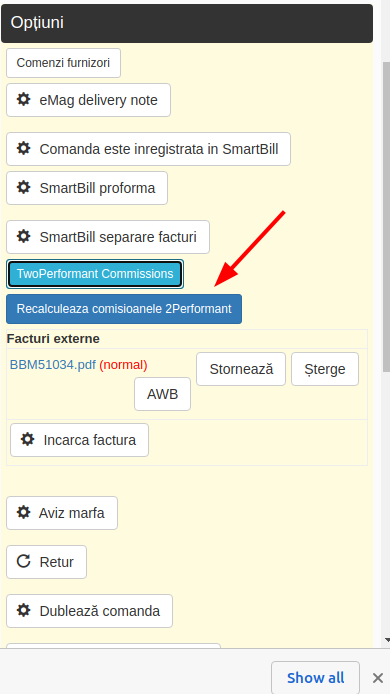Close the downloads bar
This screenshot has width=390, height=694.
378,678
